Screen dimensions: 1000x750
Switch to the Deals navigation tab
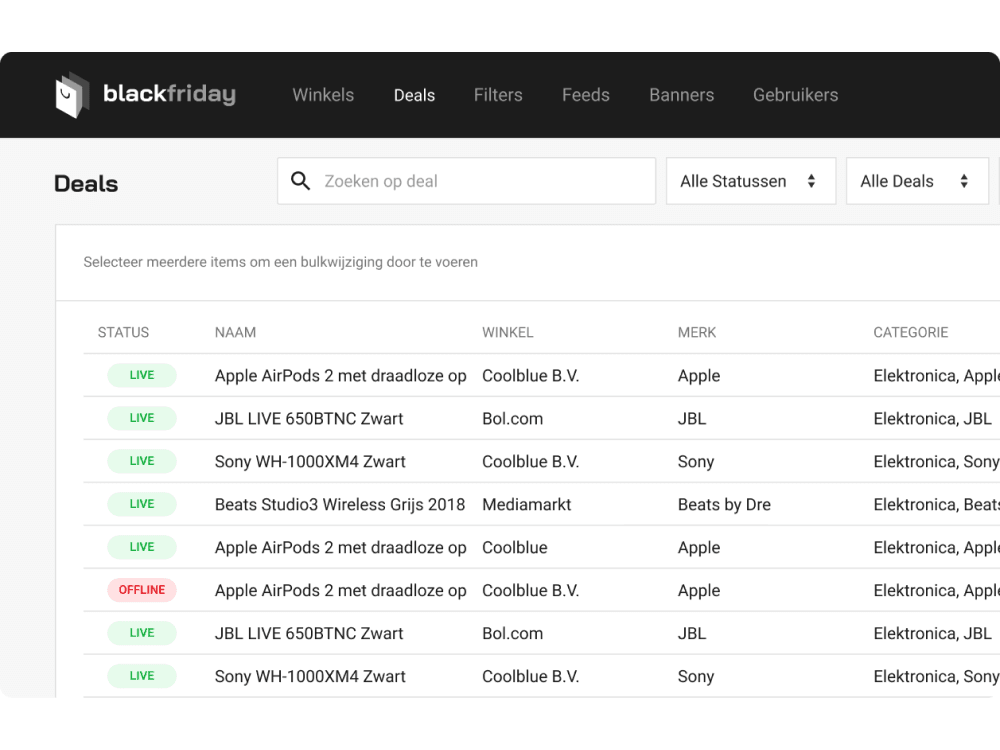415,95
